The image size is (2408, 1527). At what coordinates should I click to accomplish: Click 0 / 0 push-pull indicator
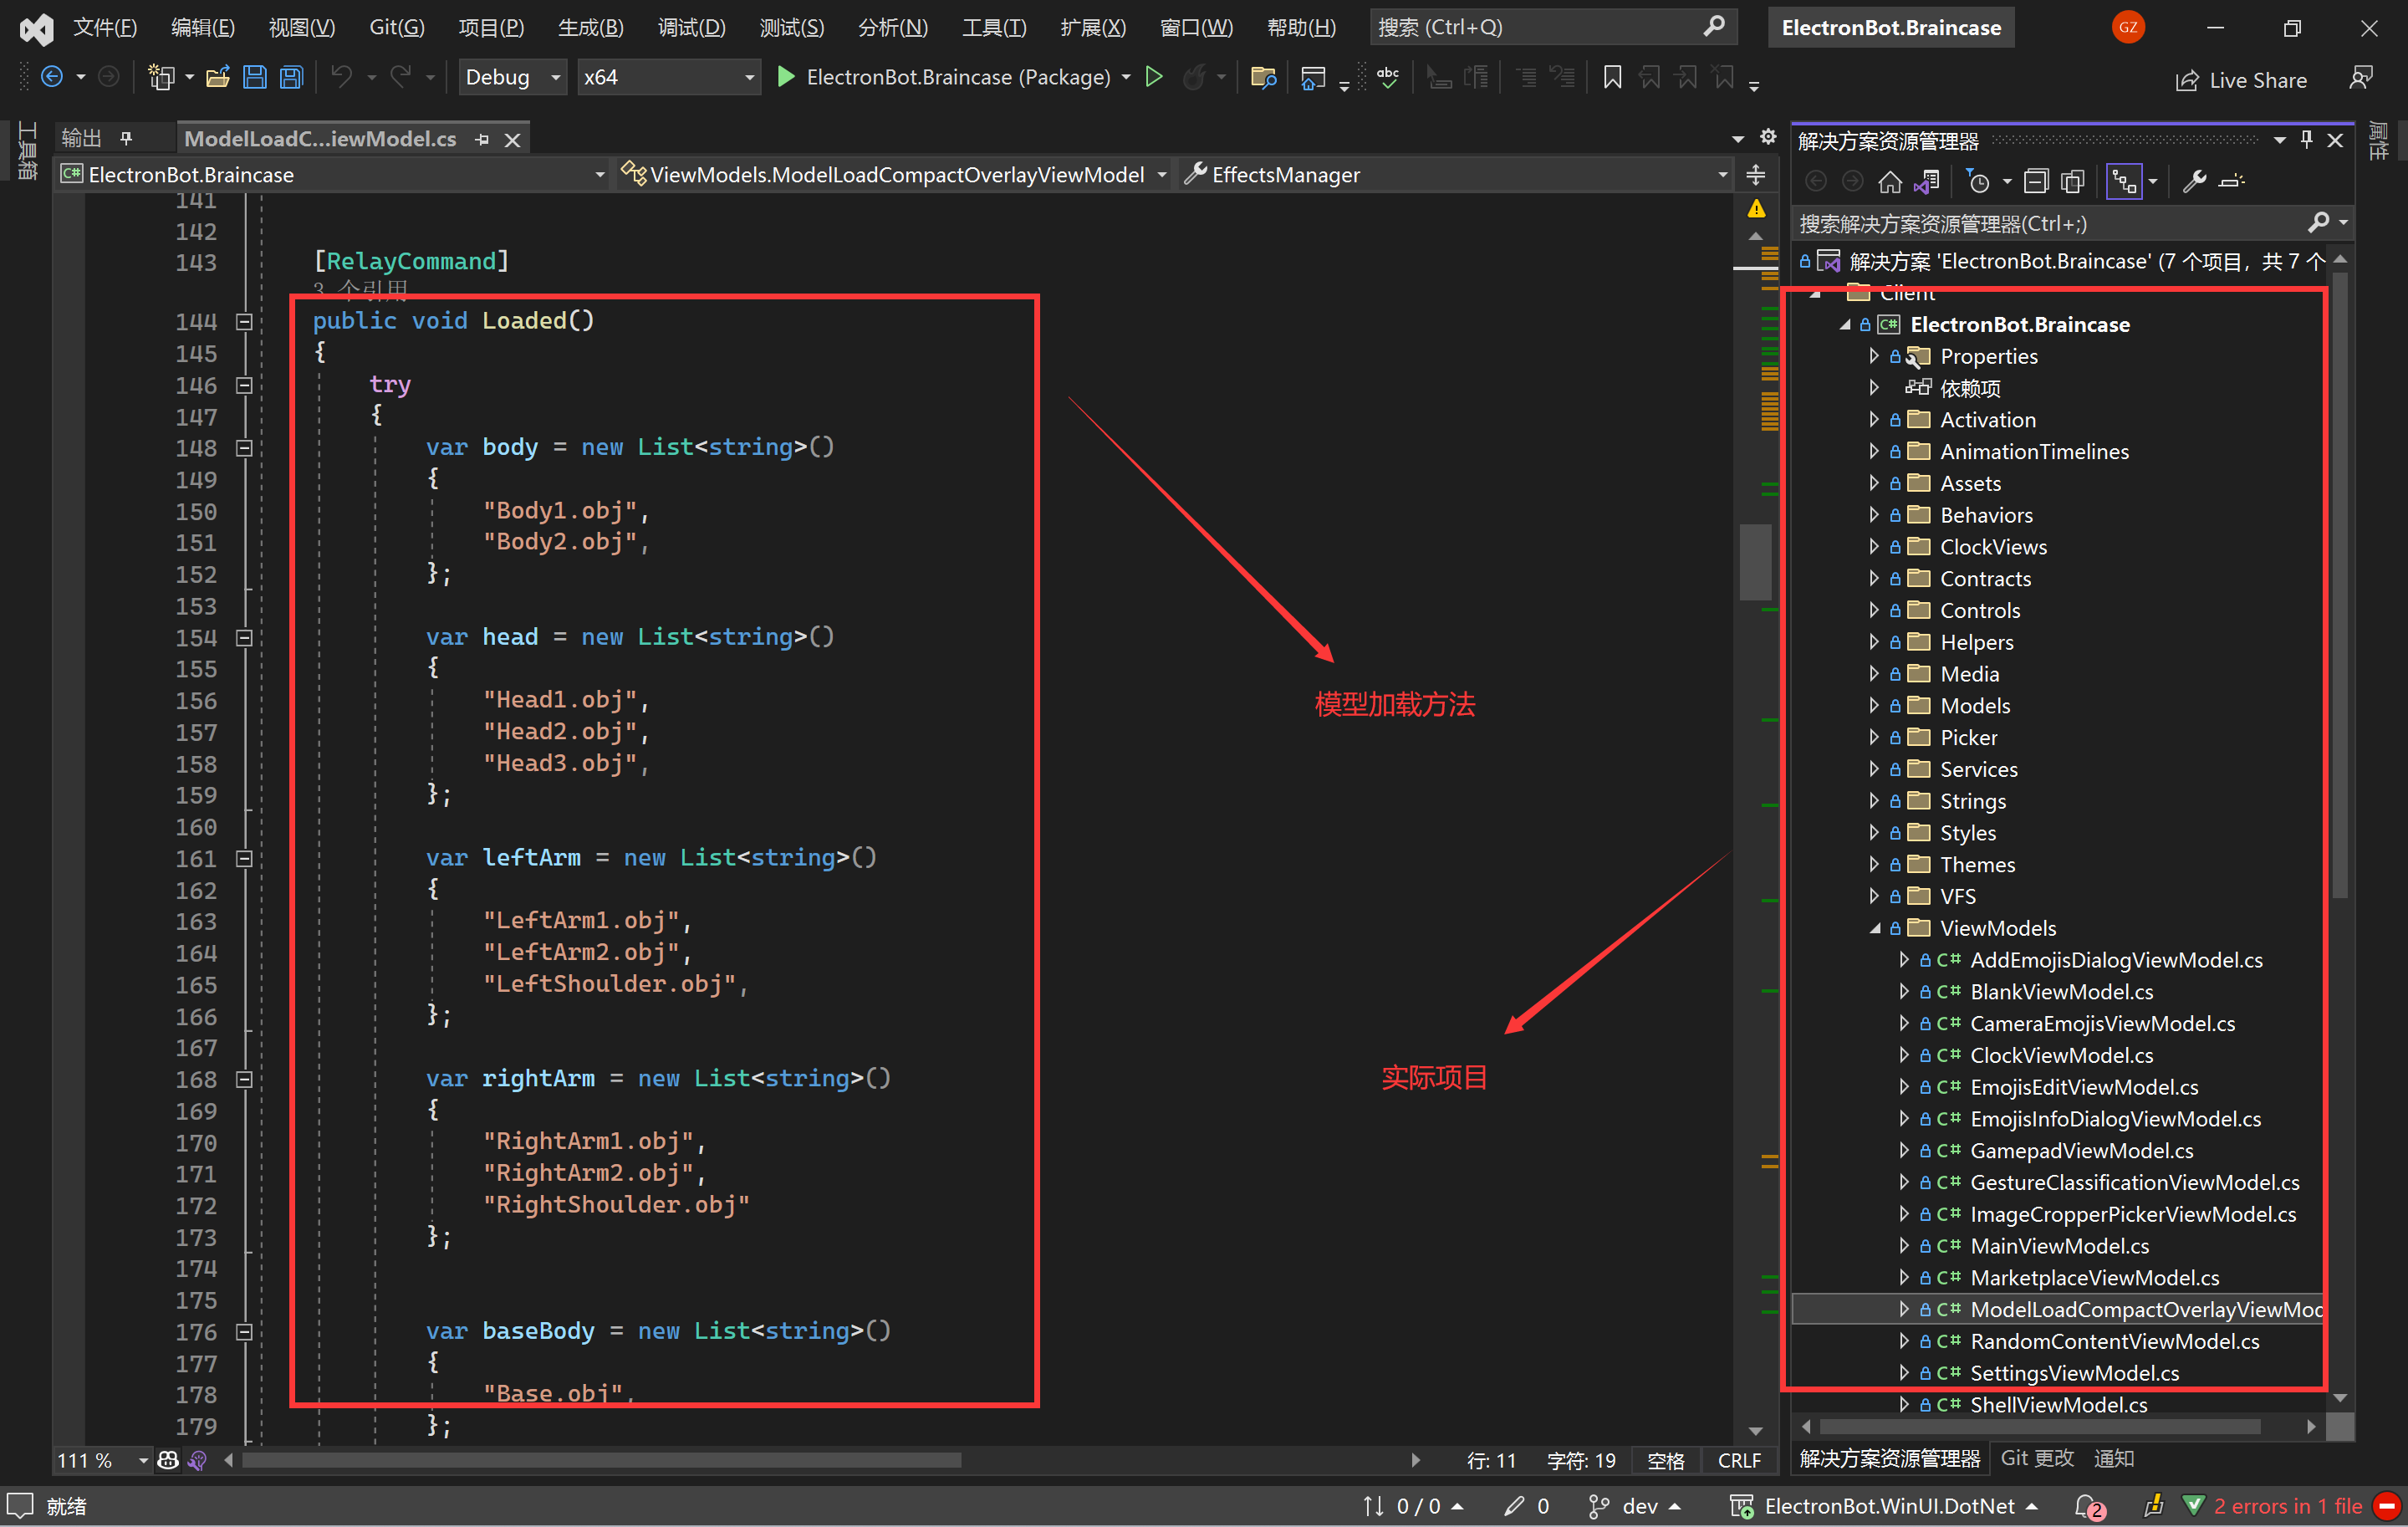(x=1412, y=1506)
